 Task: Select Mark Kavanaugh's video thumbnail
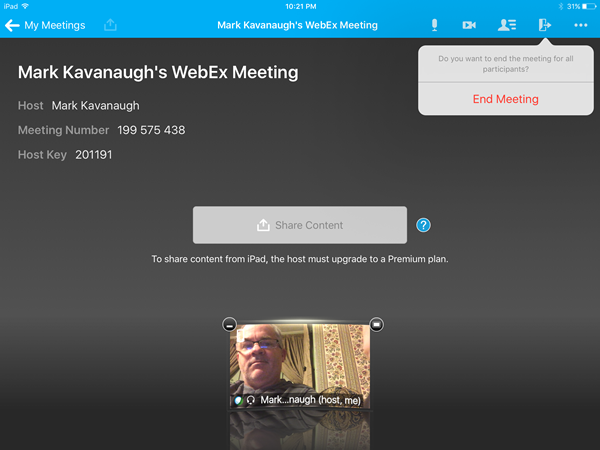[300, 365]
